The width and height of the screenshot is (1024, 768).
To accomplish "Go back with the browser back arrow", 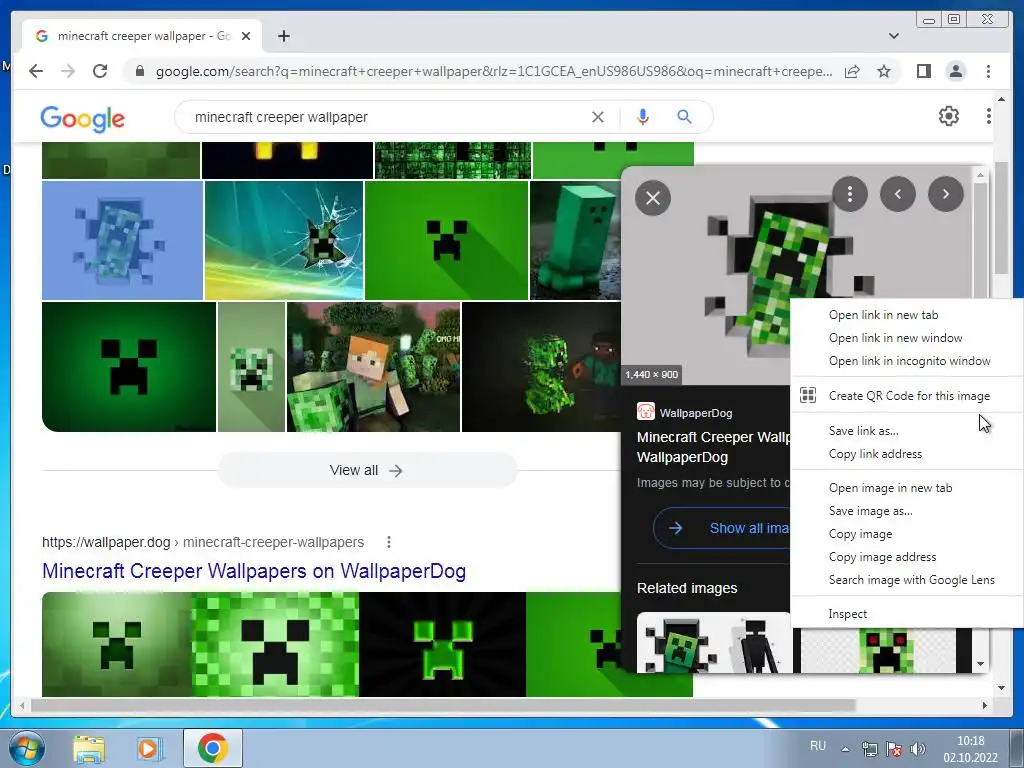I will click(x=36, y=71).
